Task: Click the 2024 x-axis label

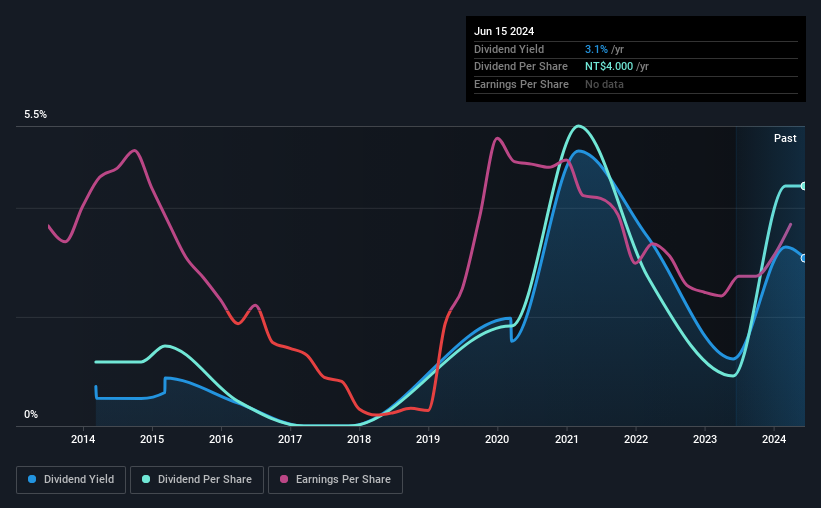Action: click(774, 439)
